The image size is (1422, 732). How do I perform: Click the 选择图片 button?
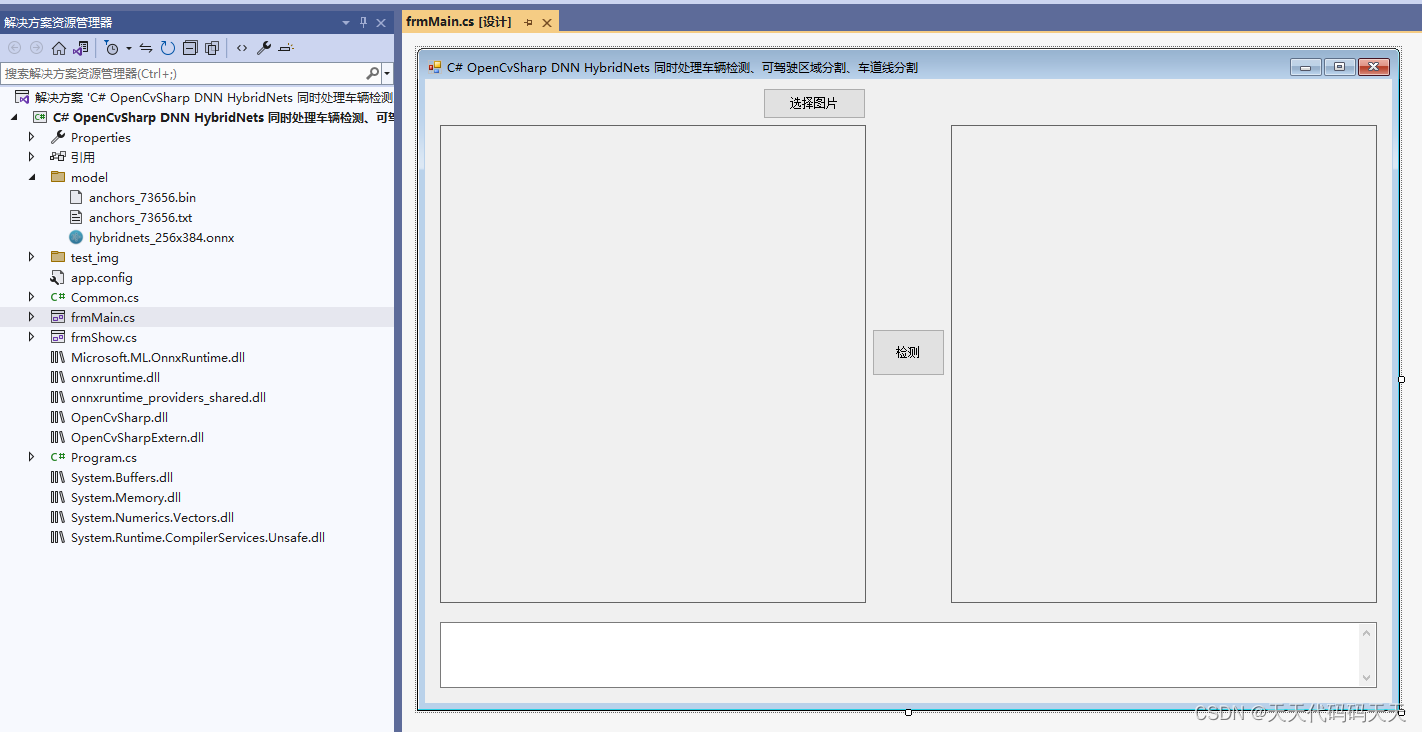point(813,103)
